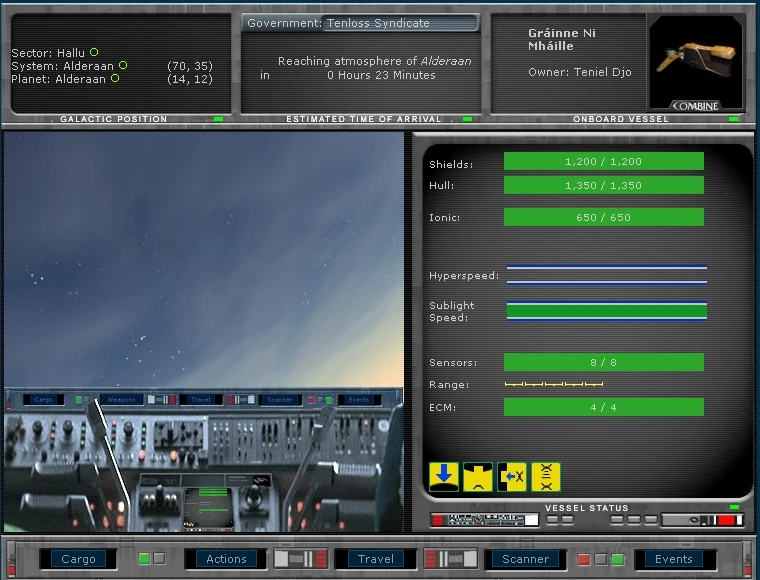Image resolution: width=760 pixels, height=580 pixels.
Task: Open the Cargo menu
Action: click(78, 559)
